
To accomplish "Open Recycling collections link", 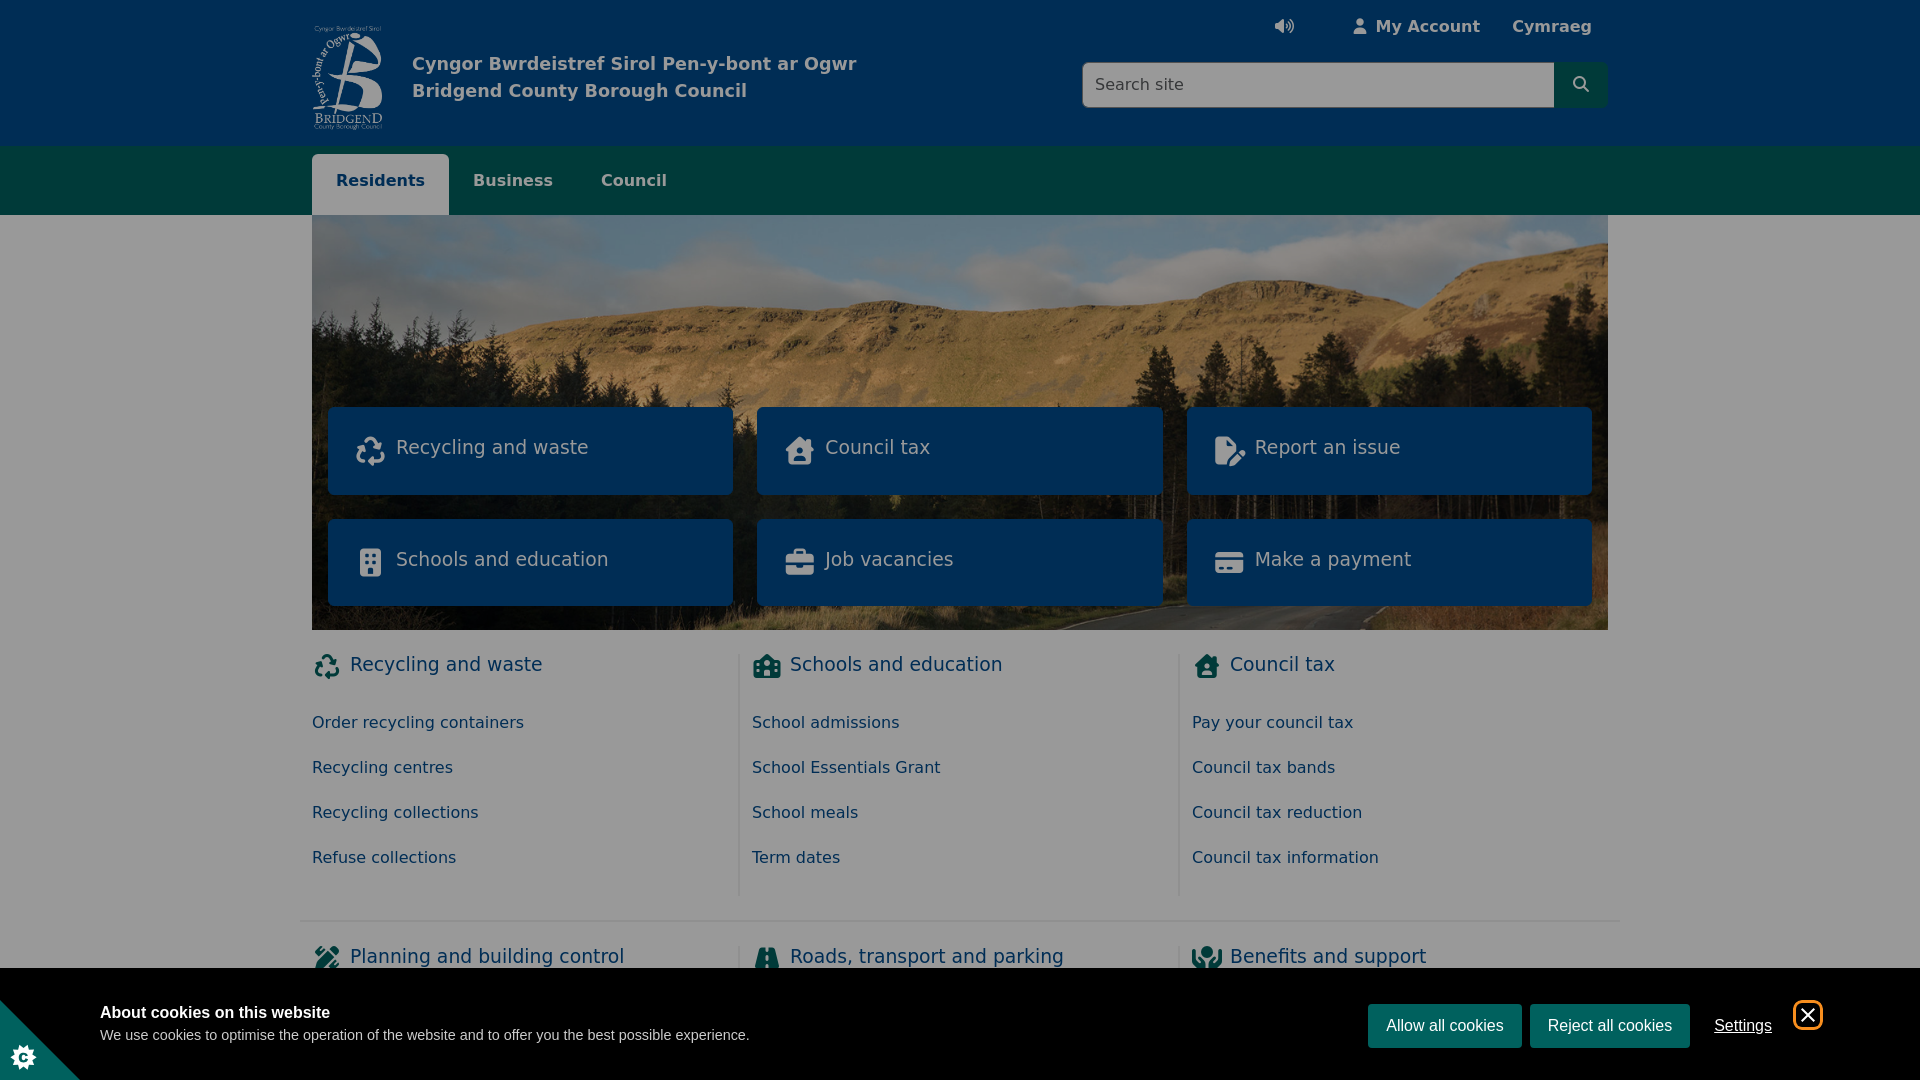I will click(395, 813).
